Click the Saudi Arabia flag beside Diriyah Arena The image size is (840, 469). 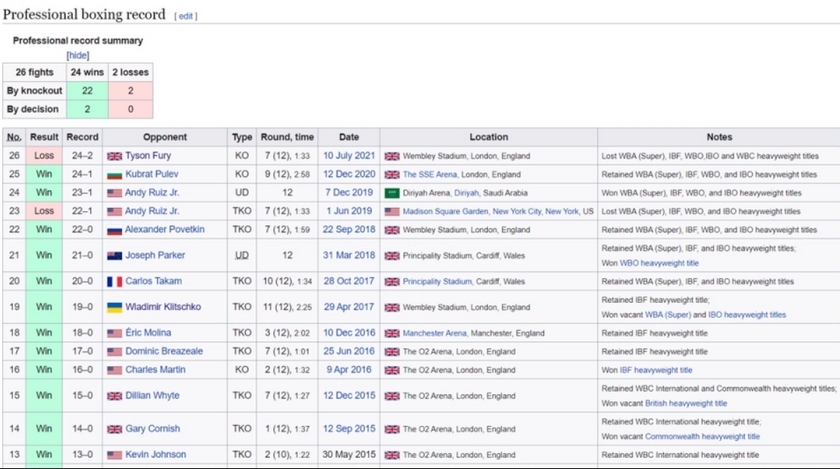(x=392, y=193)
